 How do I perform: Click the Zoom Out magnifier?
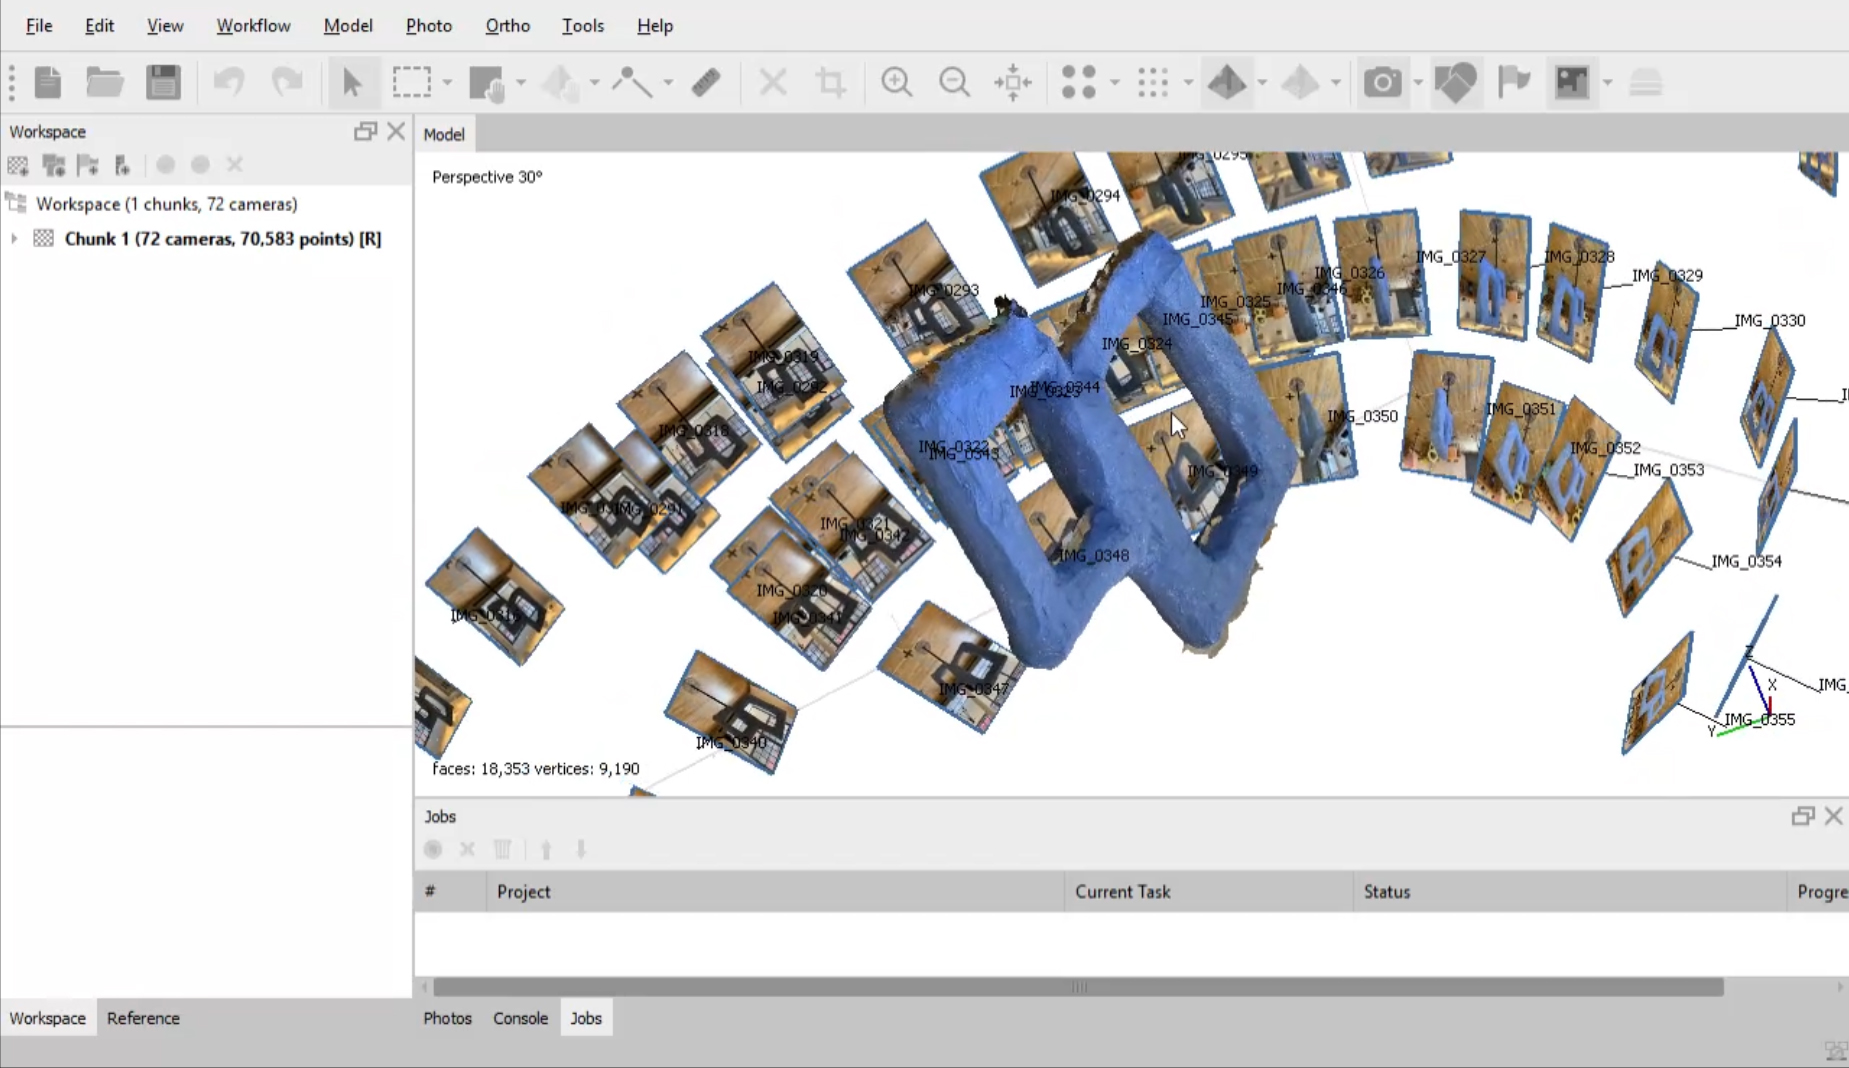click(x=954, y=82)
